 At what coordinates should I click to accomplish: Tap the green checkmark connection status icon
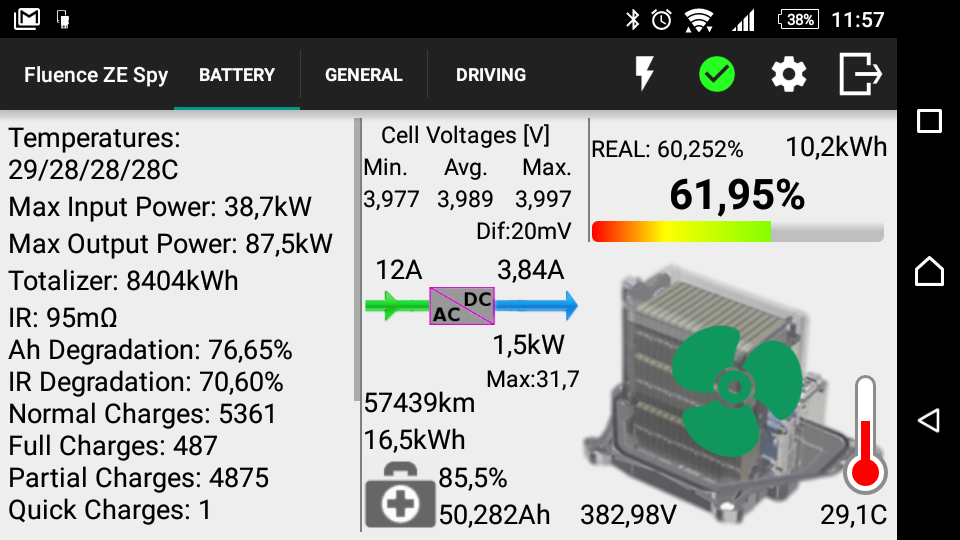point(716,75)
